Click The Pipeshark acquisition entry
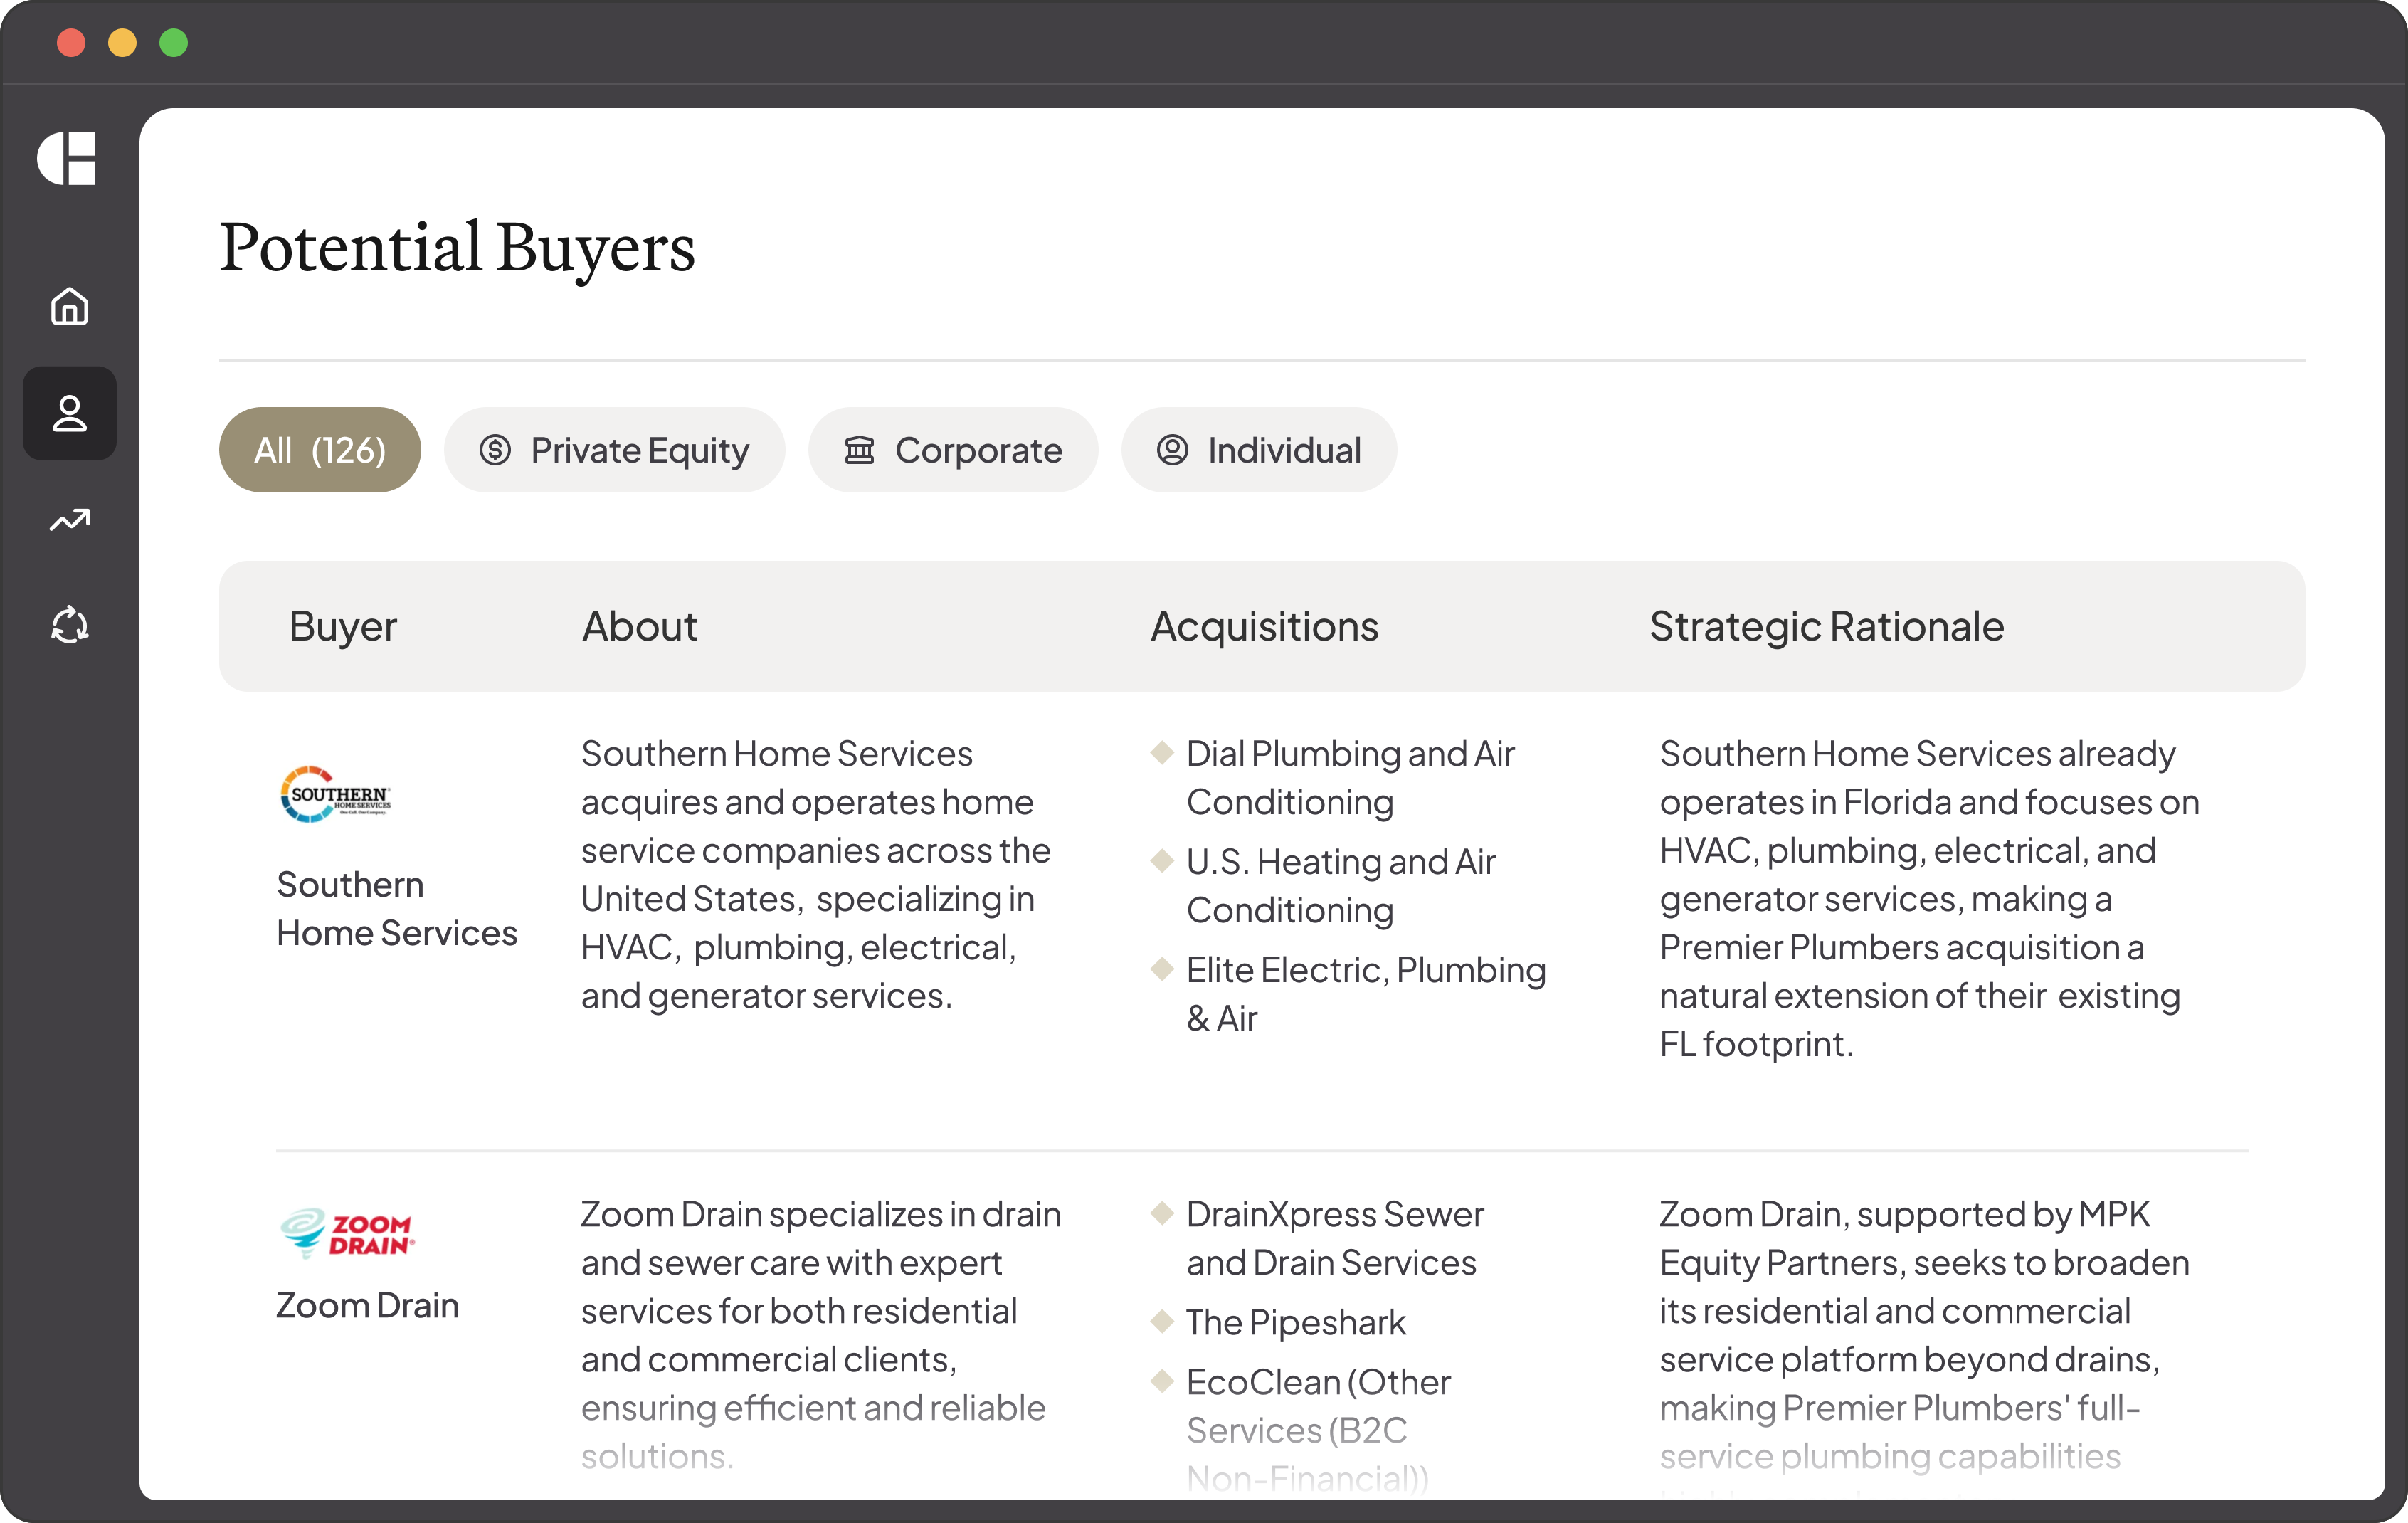Viewport: 2408px width, 1523px height. (x=1296, y=1322)
